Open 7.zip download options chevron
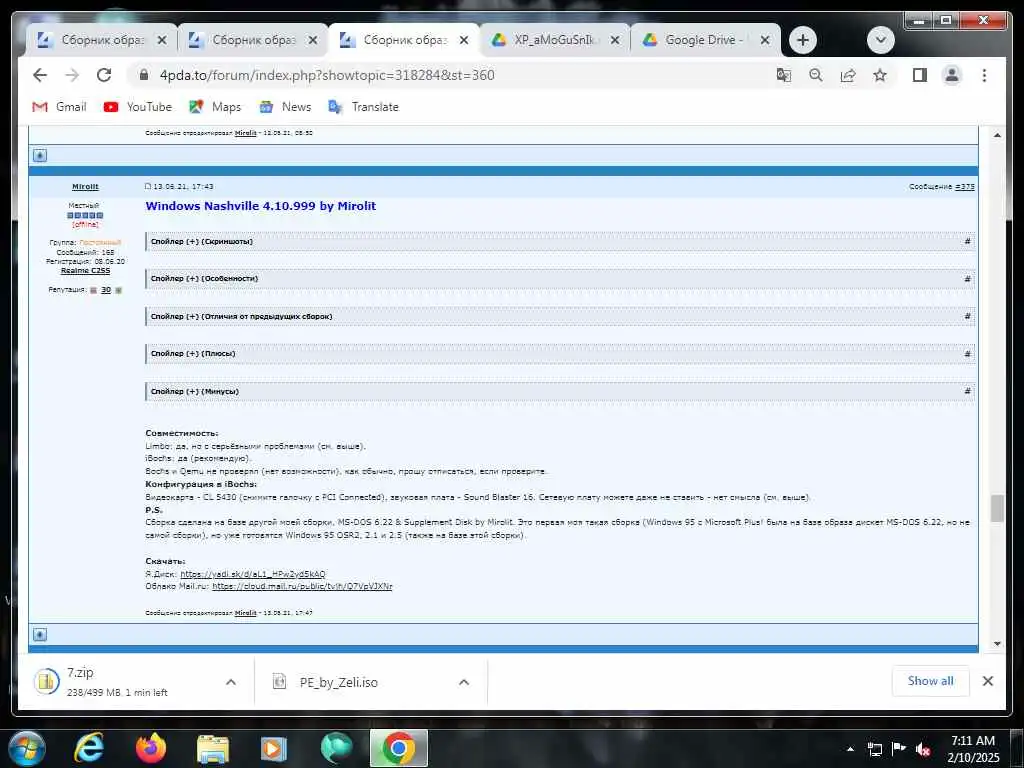1024x768 pixels. [231, 682]
